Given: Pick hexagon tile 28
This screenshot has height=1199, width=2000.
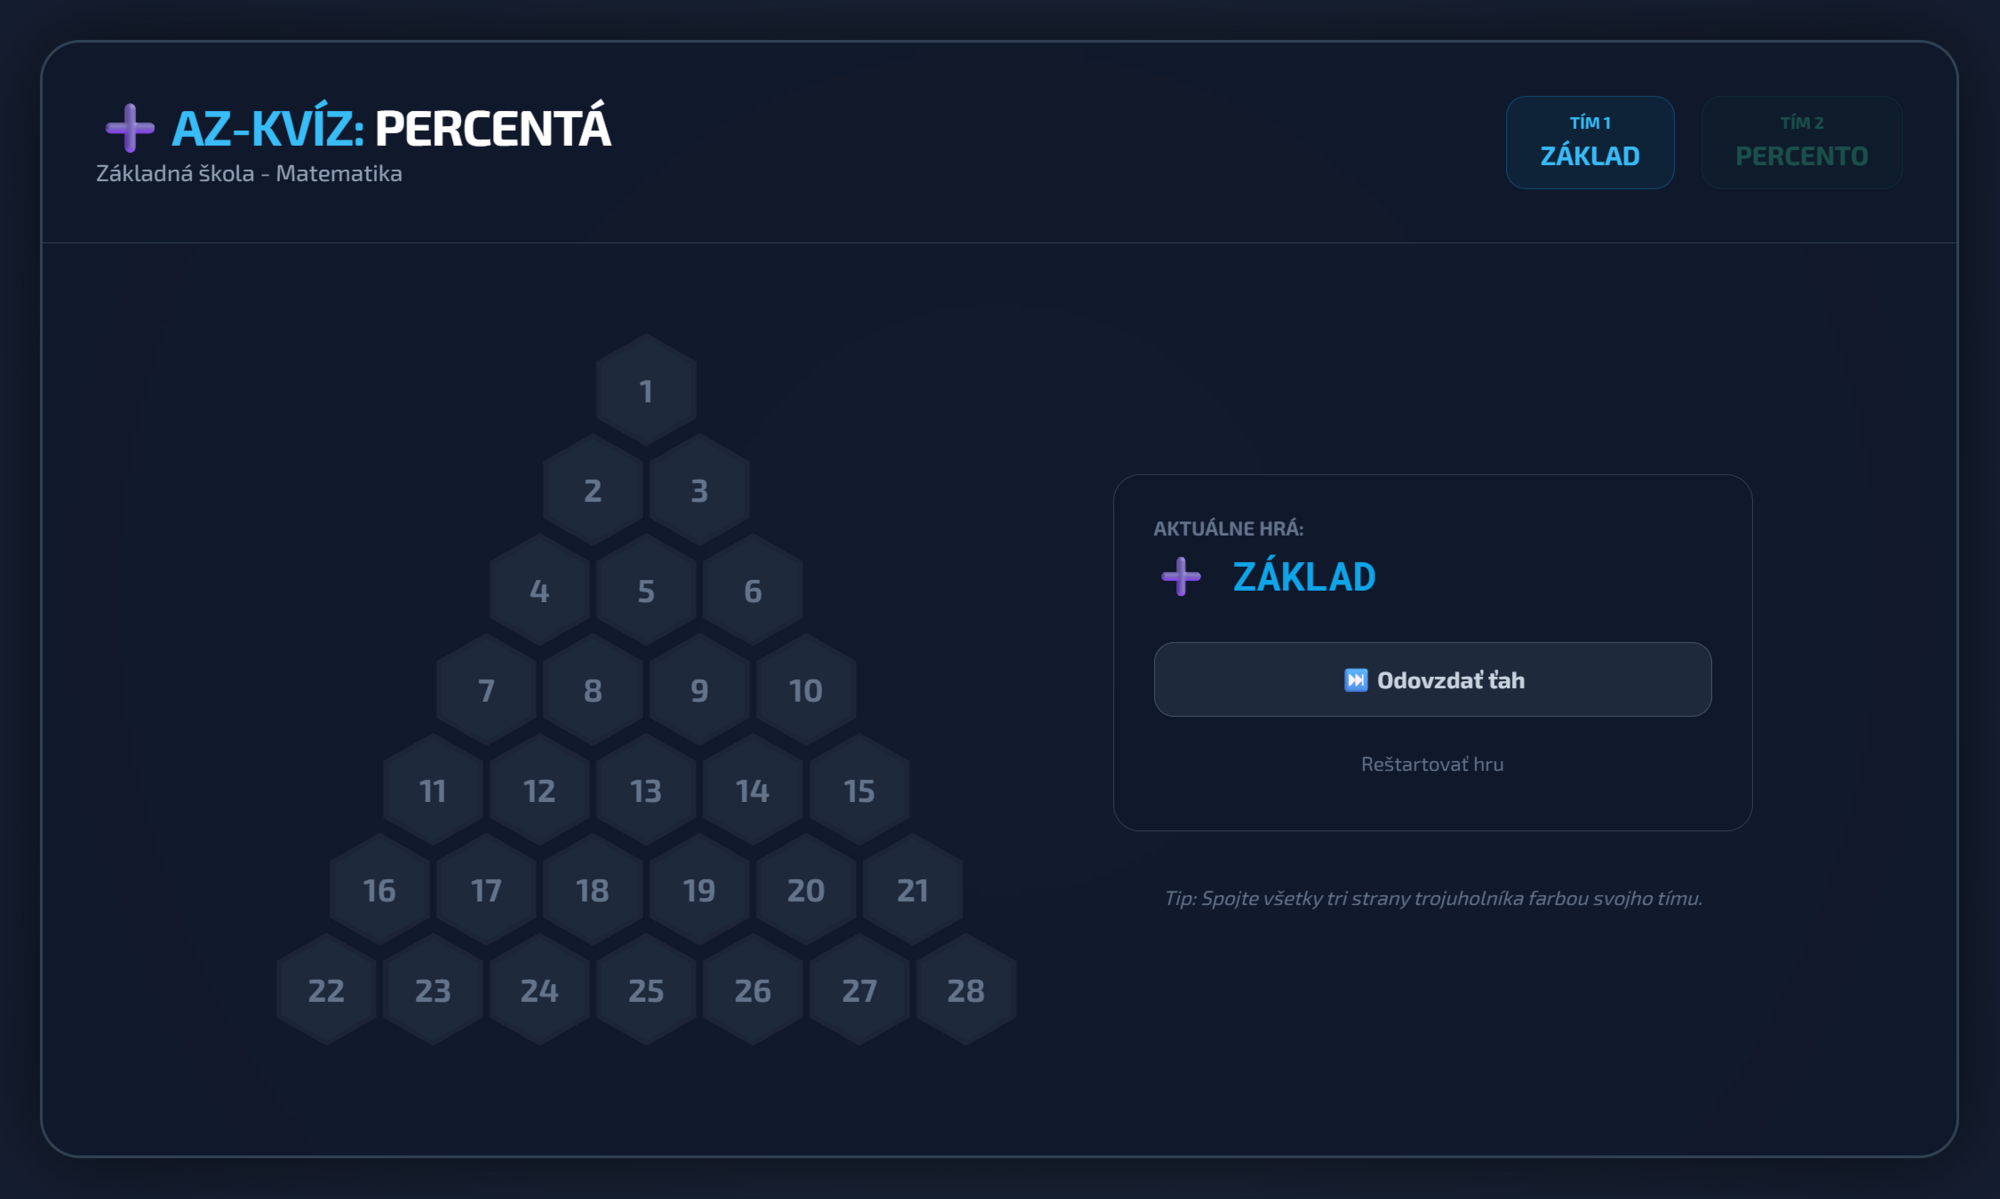Looking at the screenshot, I should 966,990.
